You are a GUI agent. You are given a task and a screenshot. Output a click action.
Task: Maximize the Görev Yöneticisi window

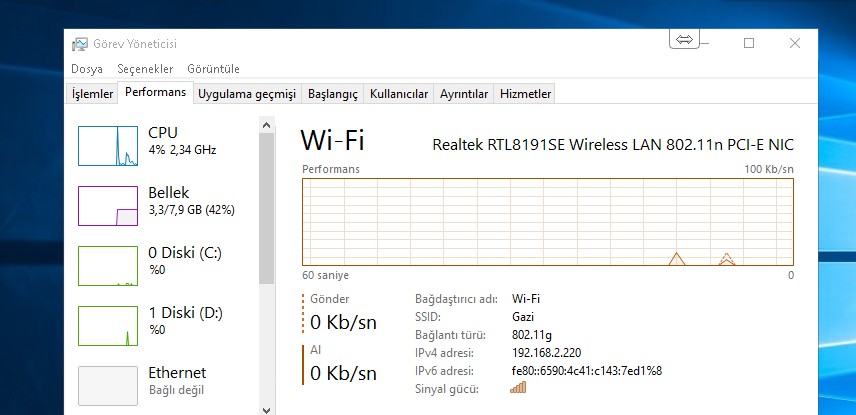[749, 43]
